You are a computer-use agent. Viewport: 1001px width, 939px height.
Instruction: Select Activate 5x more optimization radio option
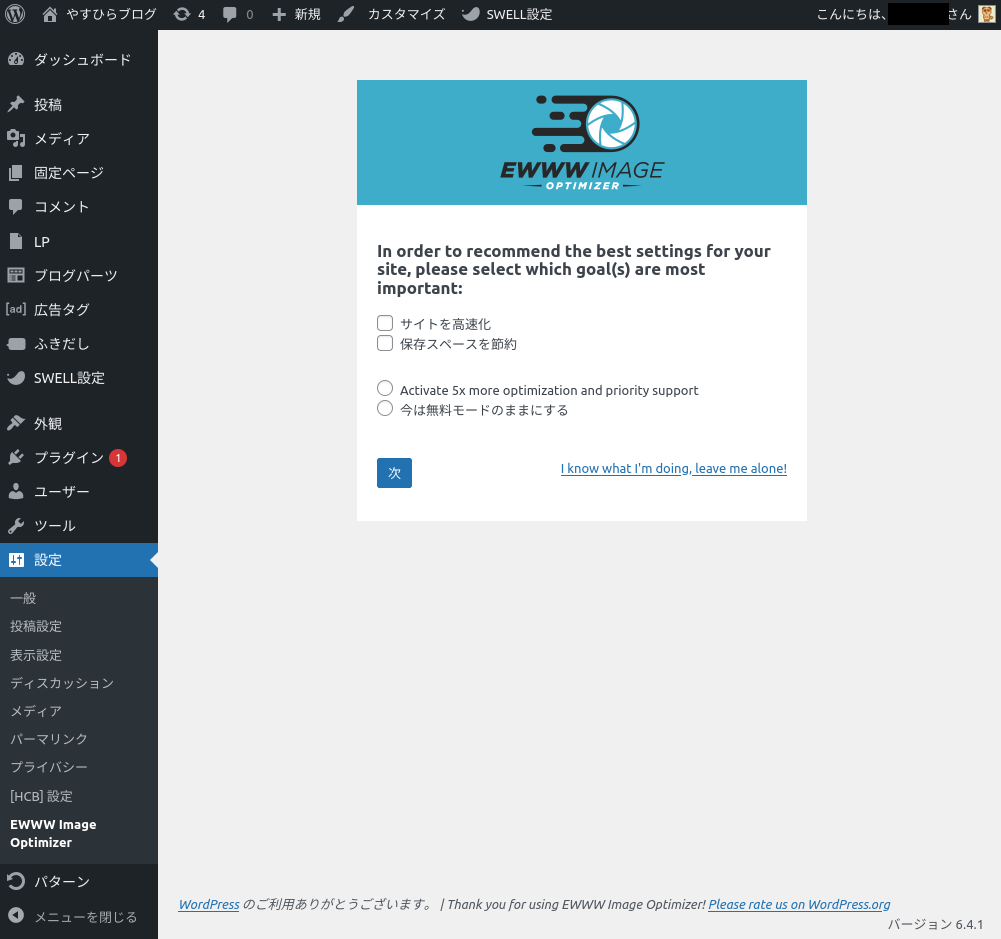(385, 388)
